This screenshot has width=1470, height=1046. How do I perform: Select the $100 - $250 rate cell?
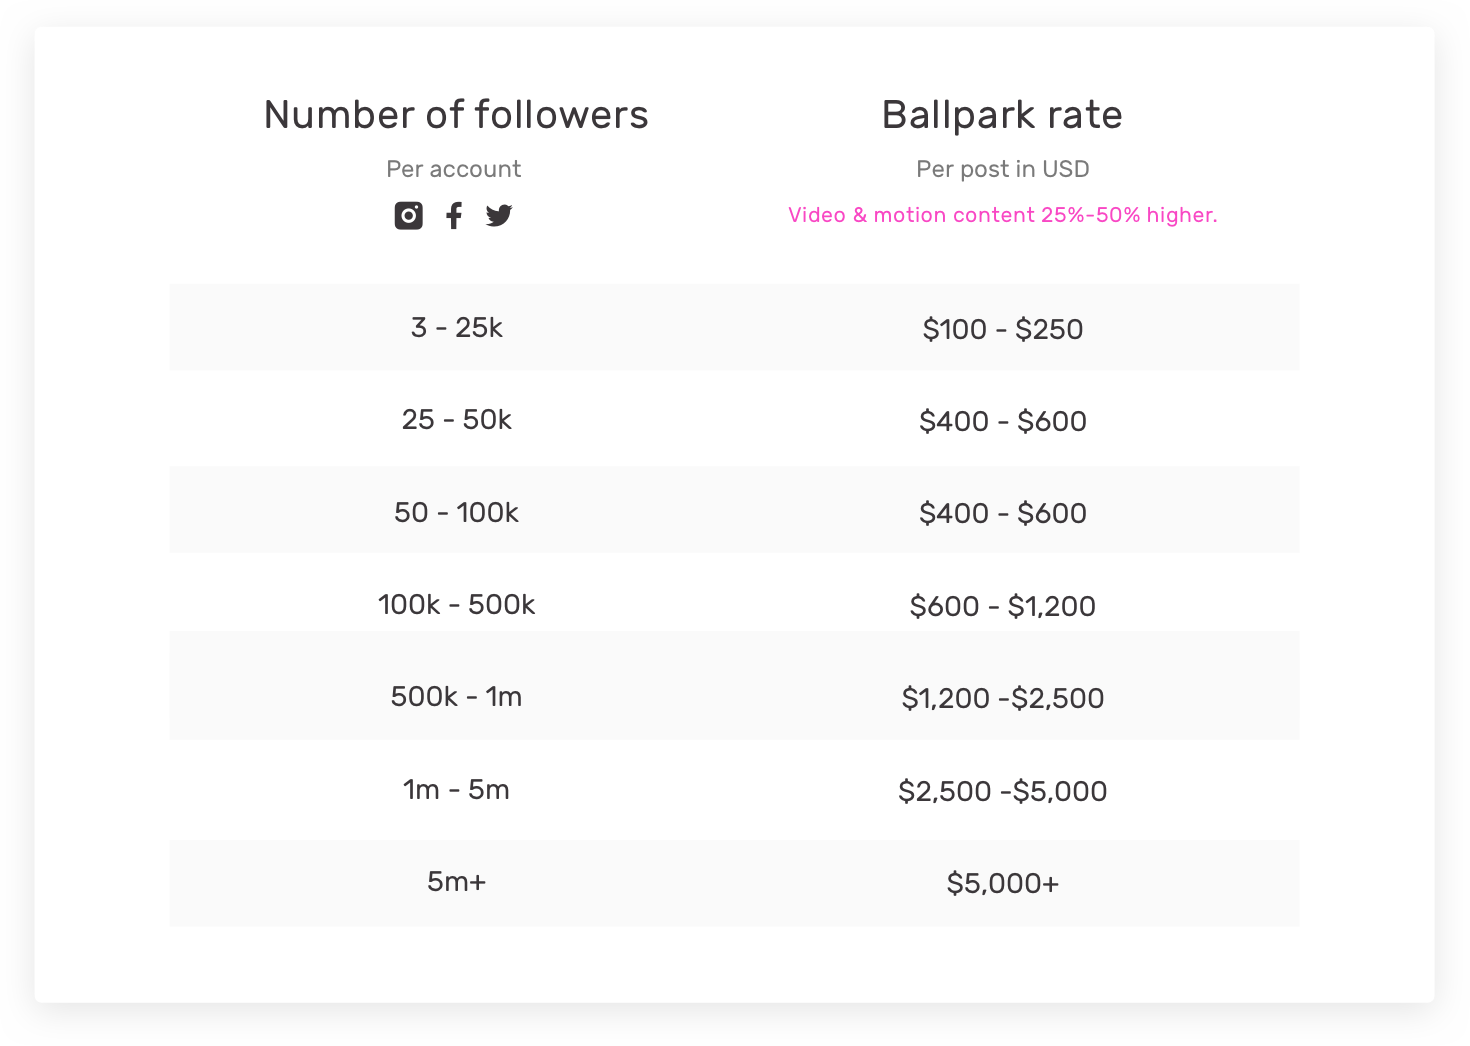point(1002,329)
